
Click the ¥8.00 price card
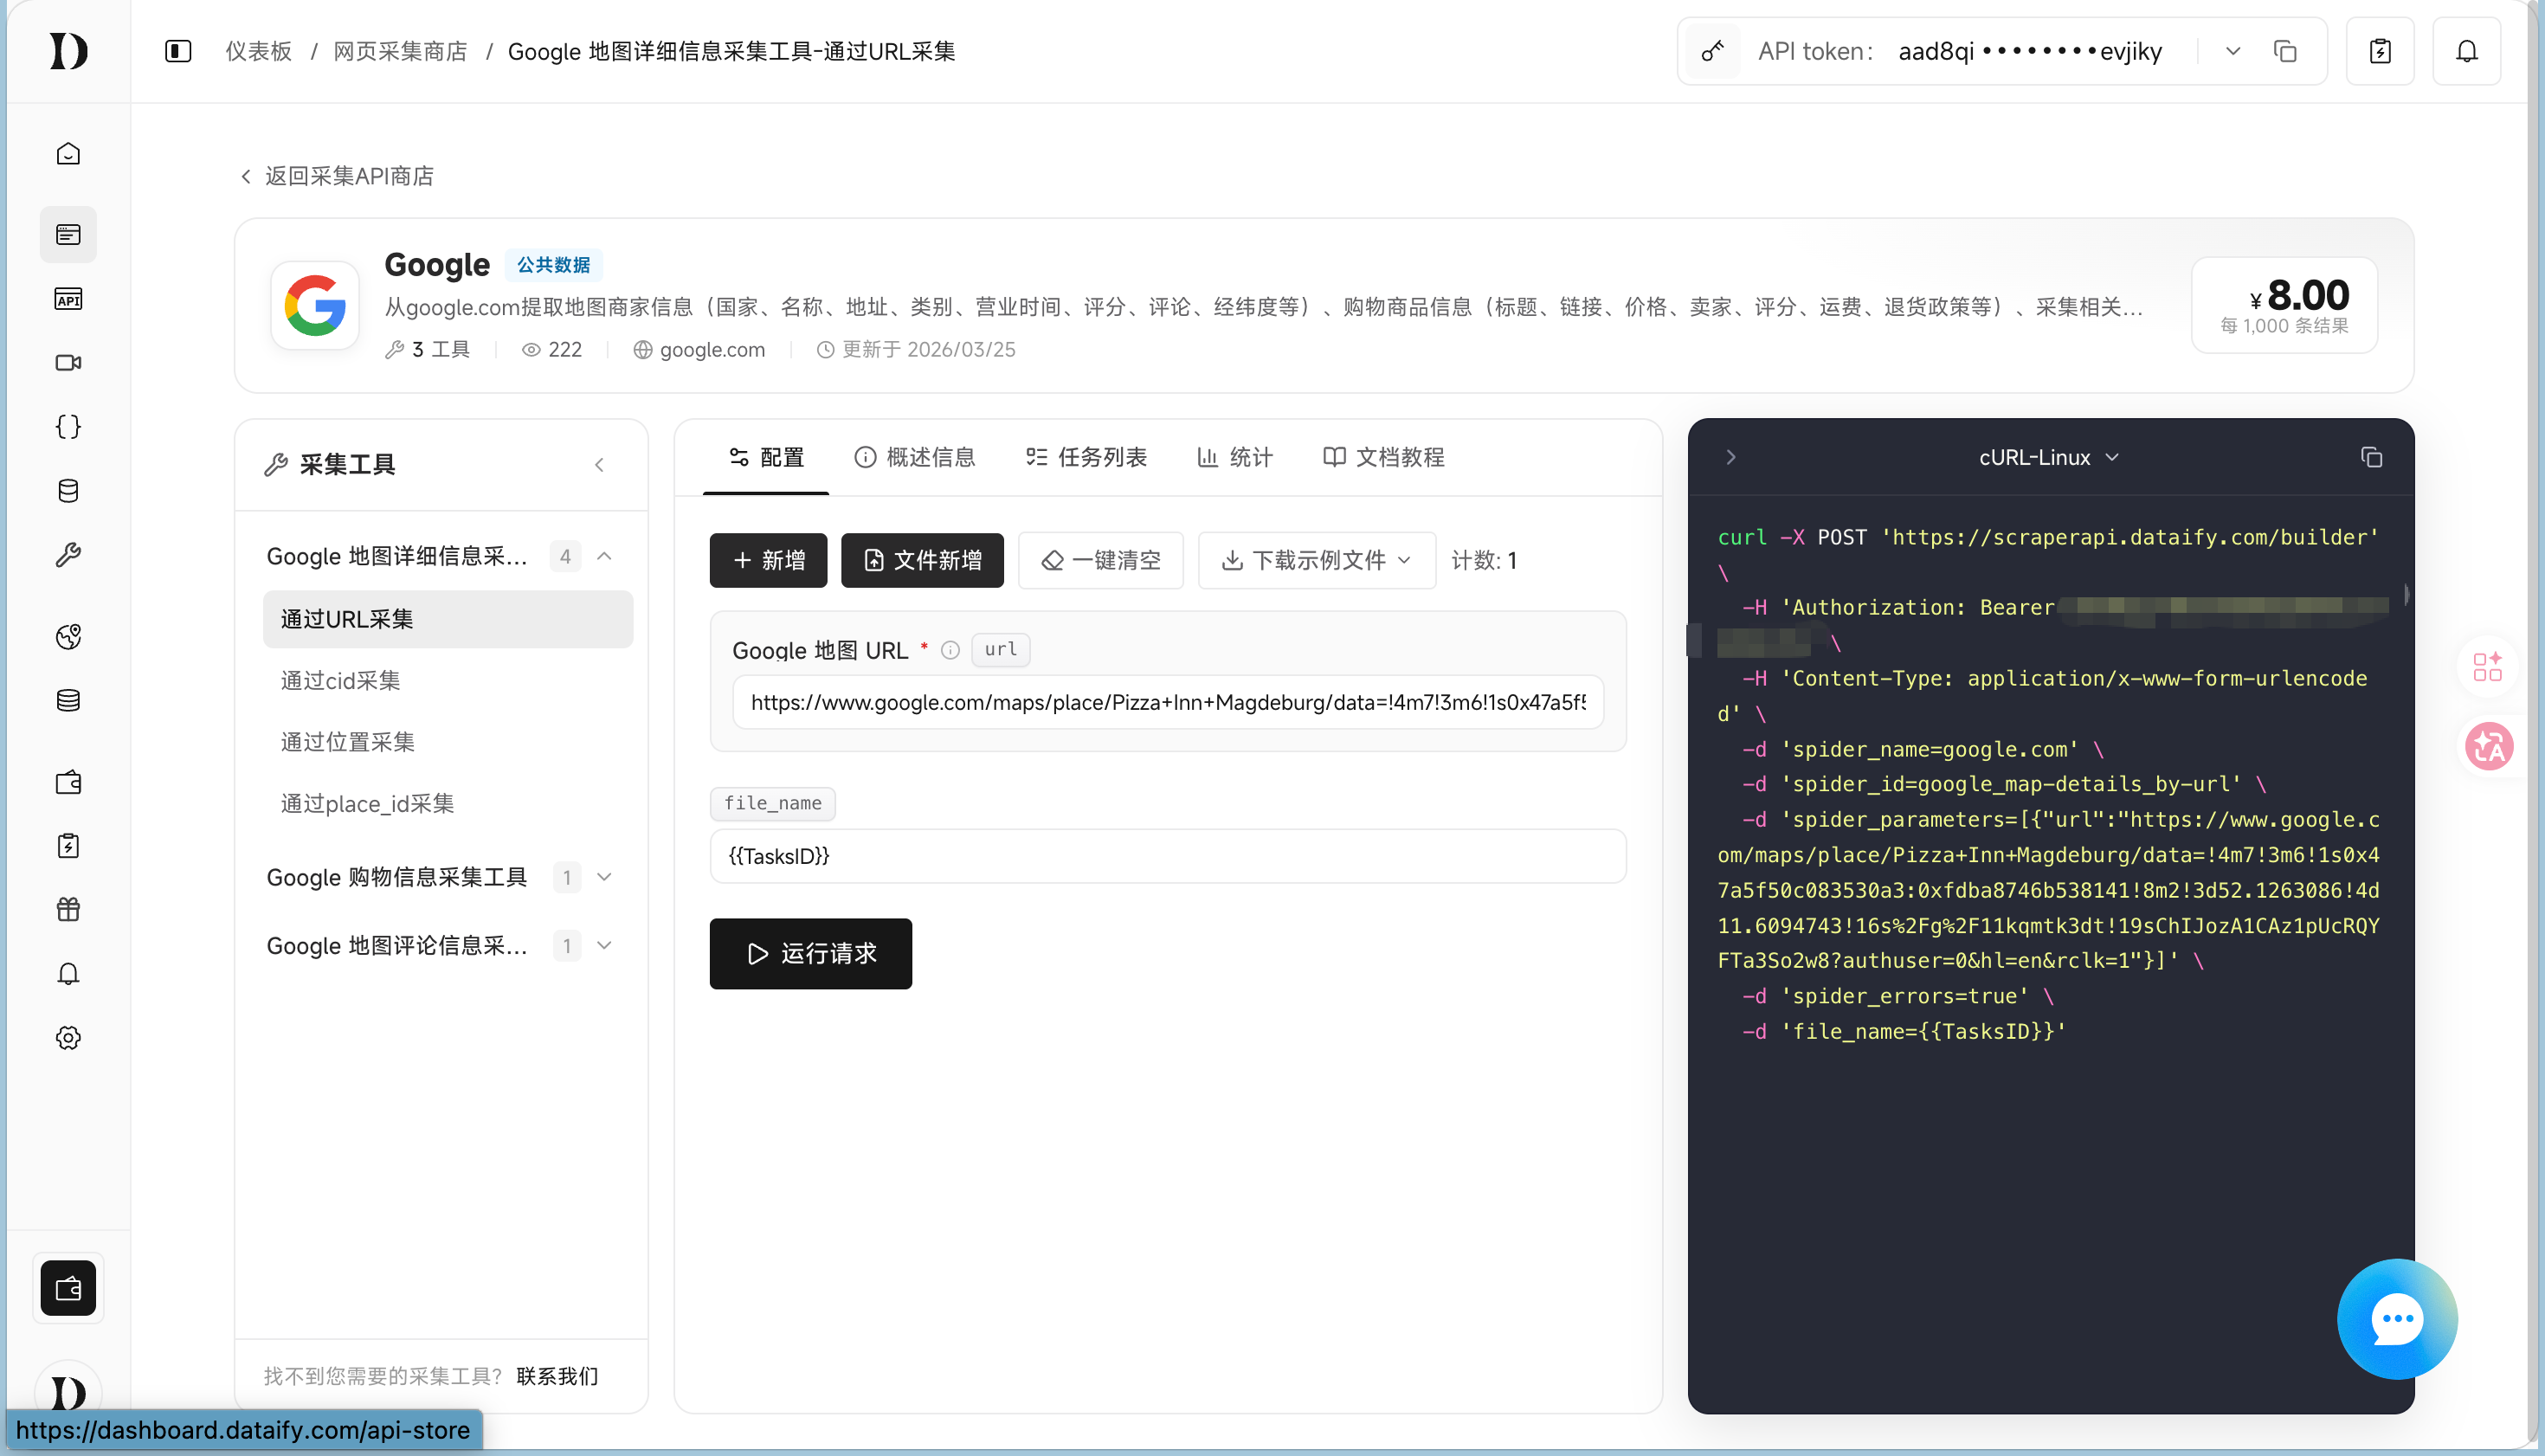(x=2284, y=305)
